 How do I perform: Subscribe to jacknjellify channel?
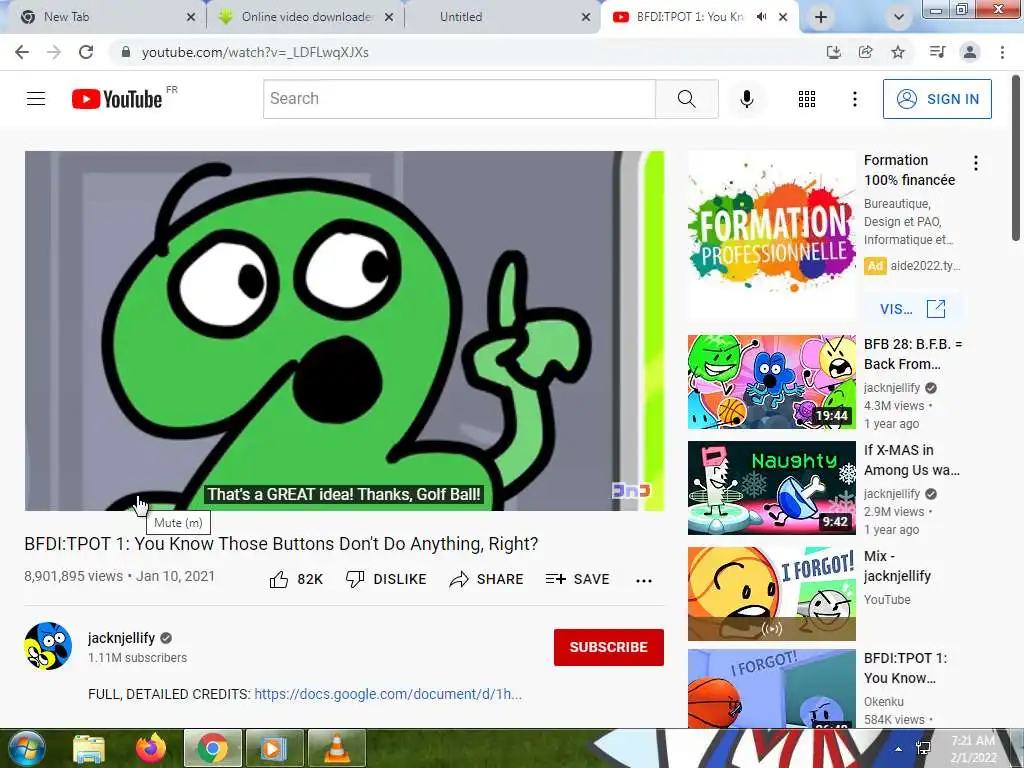coord(609,647)
